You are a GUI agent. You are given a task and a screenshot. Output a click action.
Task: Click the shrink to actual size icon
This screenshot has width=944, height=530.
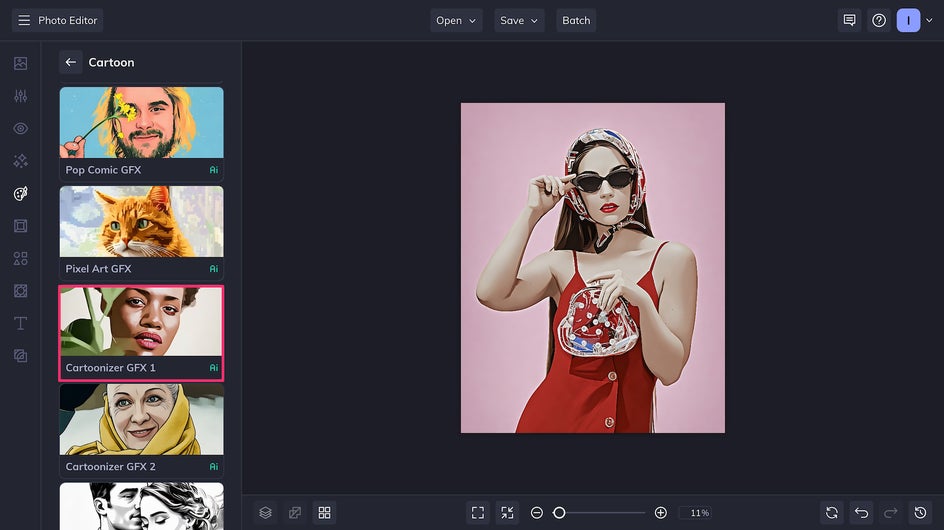point(508,513)
